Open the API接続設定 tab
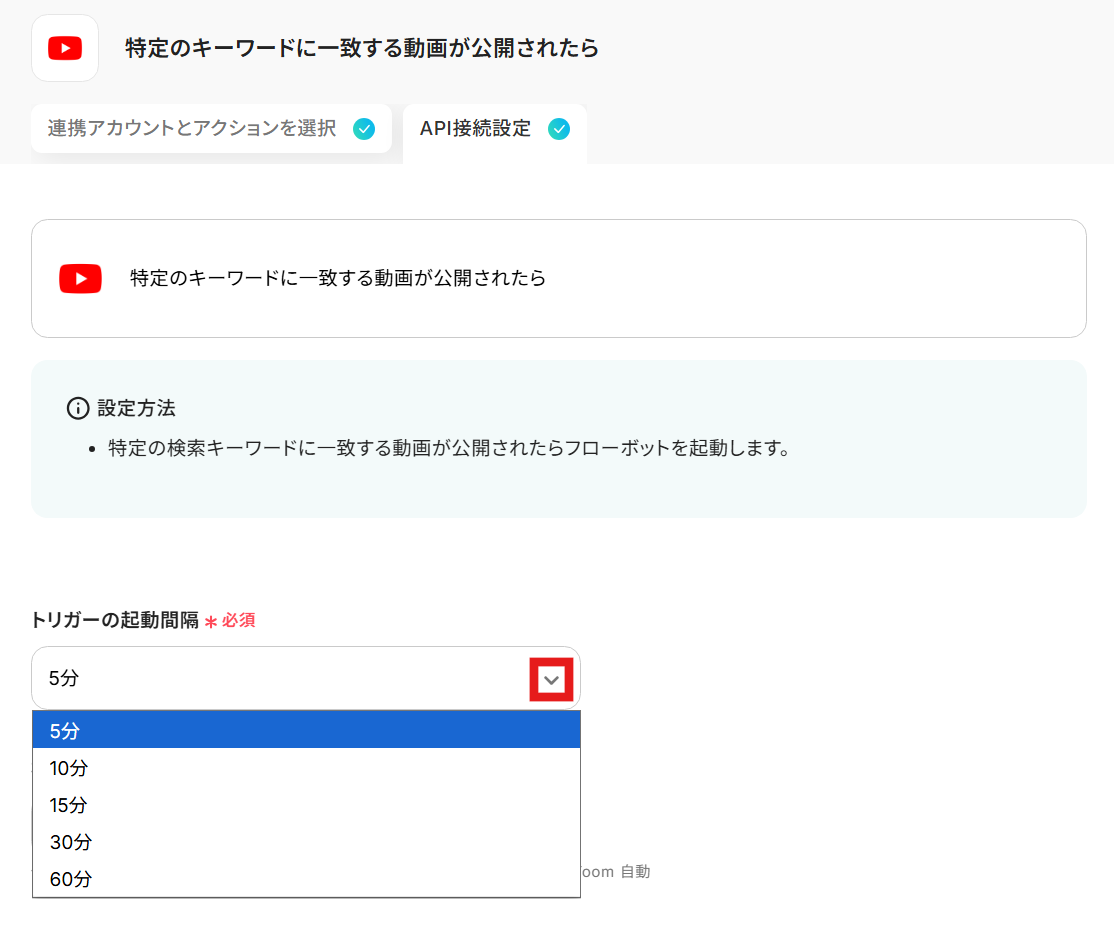The image size is (1114, 938). click(476, 129)
